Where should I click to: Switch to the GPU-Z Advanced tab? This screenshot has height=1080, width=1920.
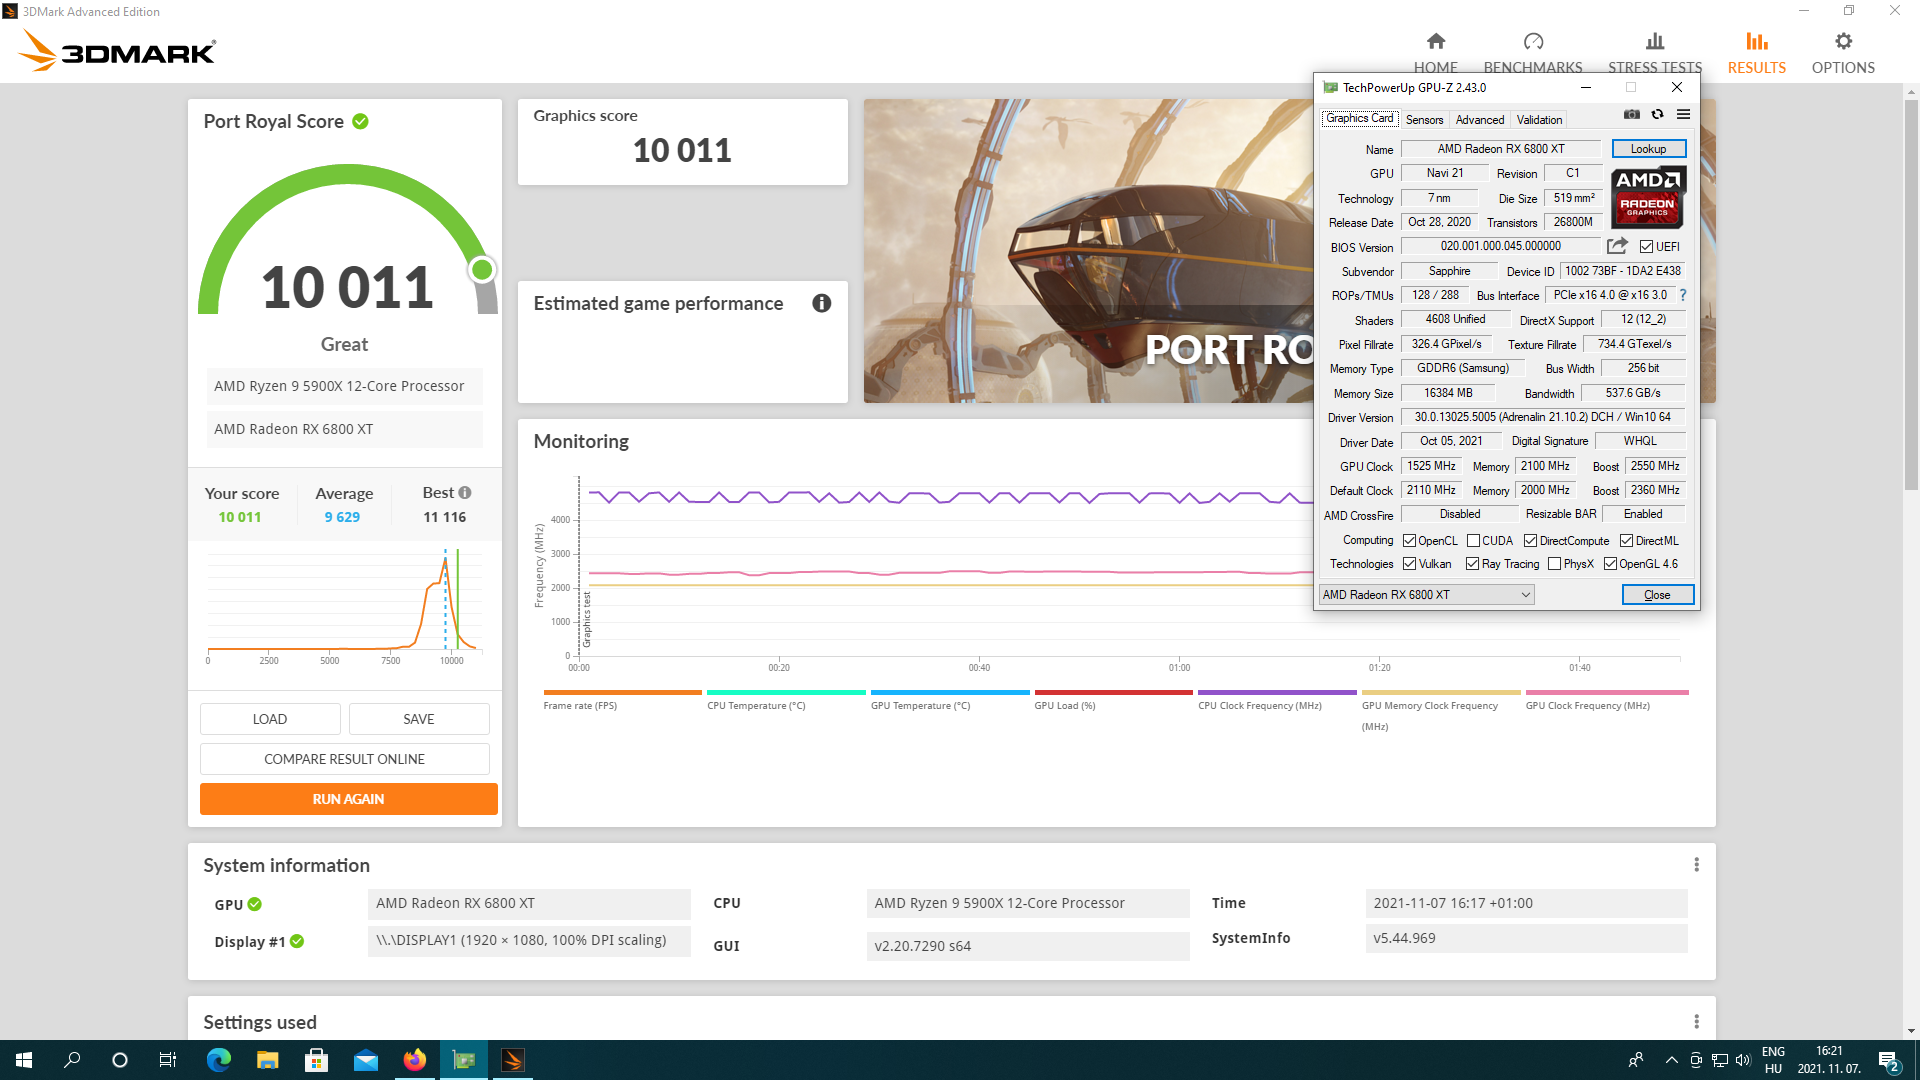(x=1479, y=120)
